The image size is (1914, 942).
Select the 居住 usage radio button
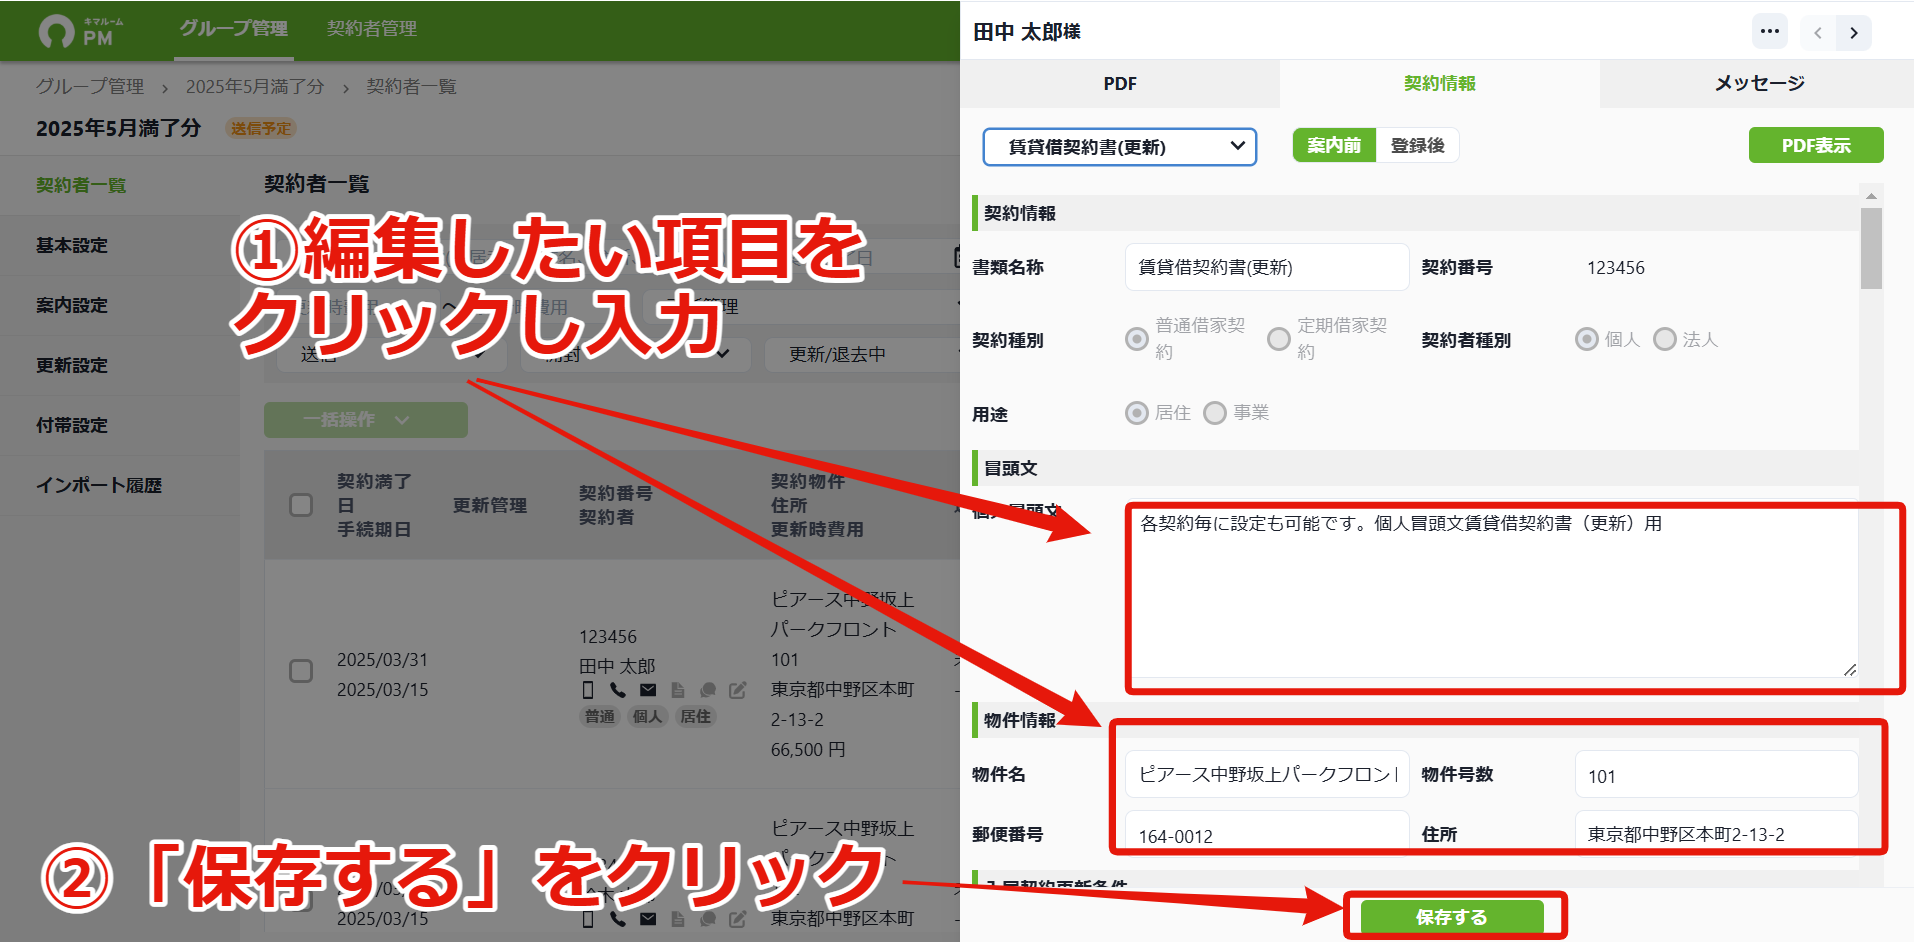pyautogui.click(x=1137, y=413)
